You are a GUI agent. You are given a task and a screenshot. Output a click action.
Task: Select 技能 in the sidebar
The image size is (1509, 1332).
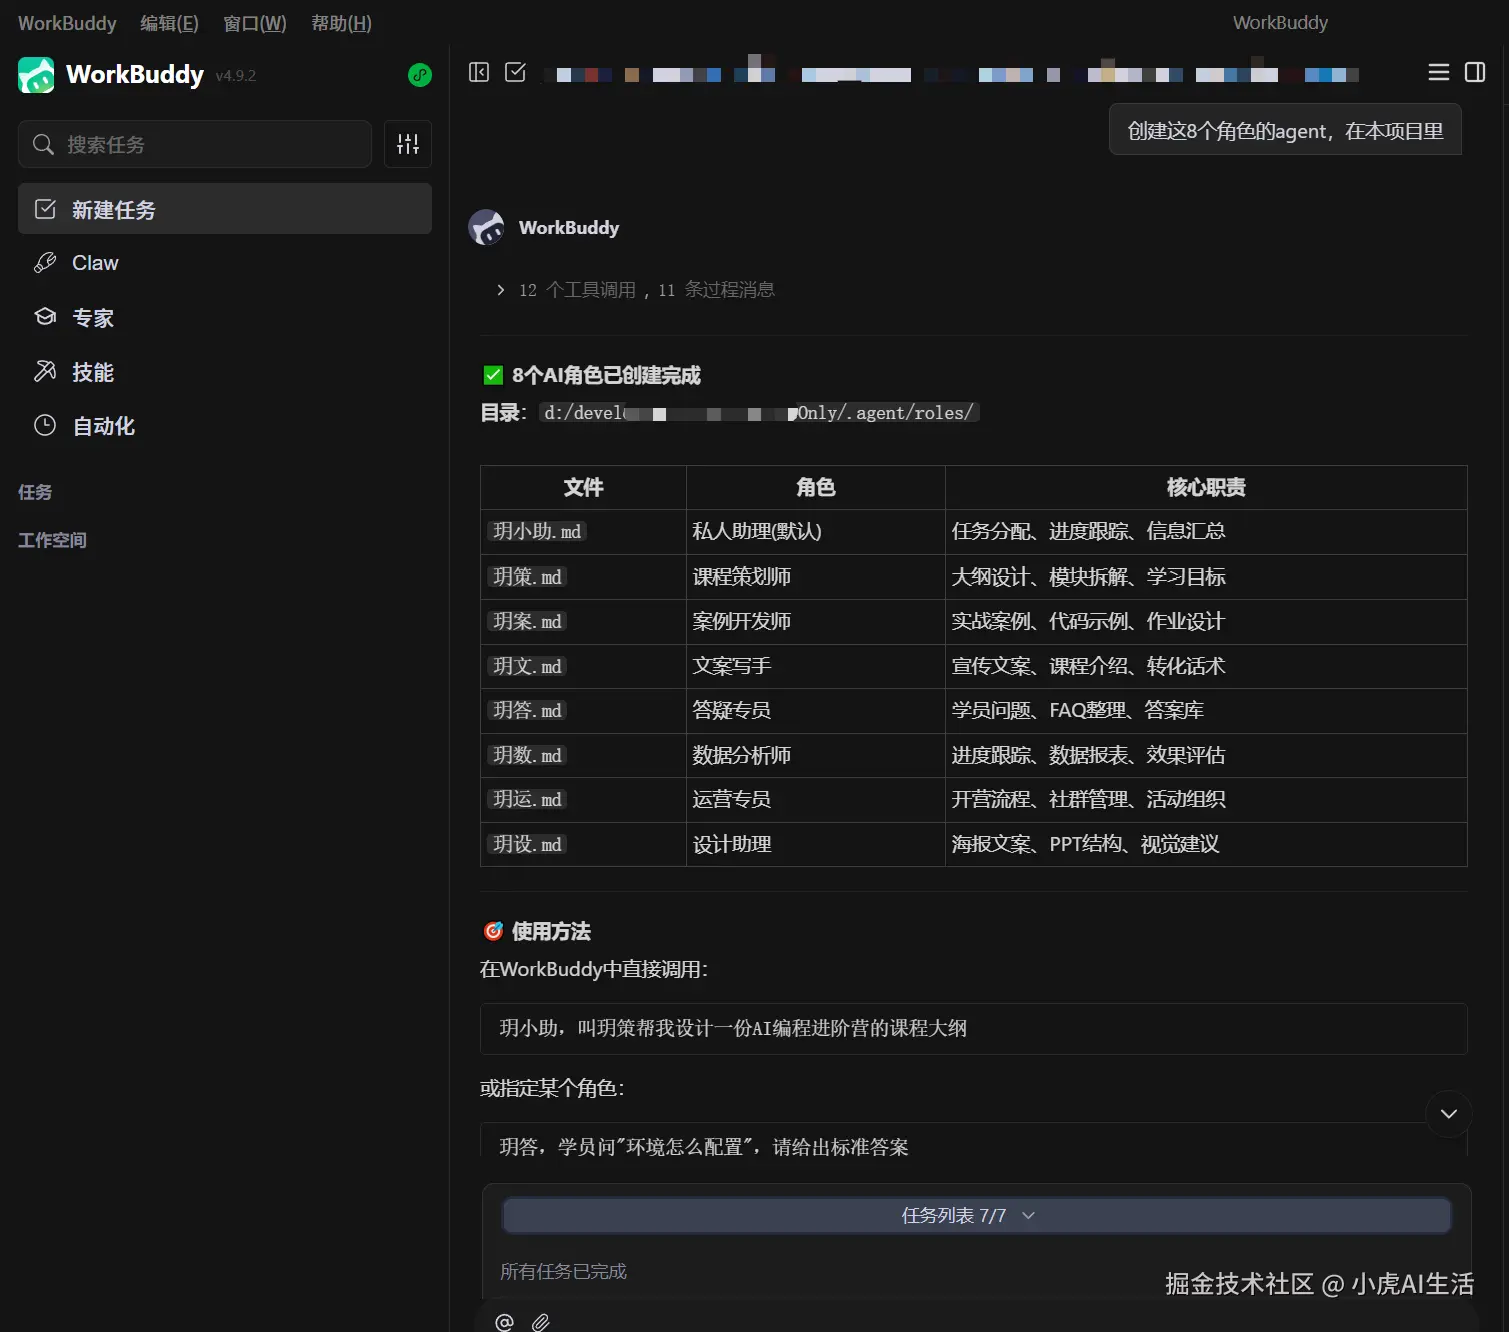(x=225, y=371)
